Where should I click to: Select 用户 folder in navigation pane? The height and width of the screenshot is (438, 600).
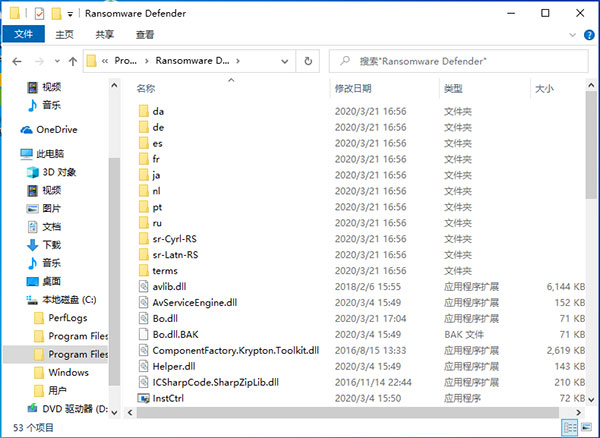click(x=51, y=391)
